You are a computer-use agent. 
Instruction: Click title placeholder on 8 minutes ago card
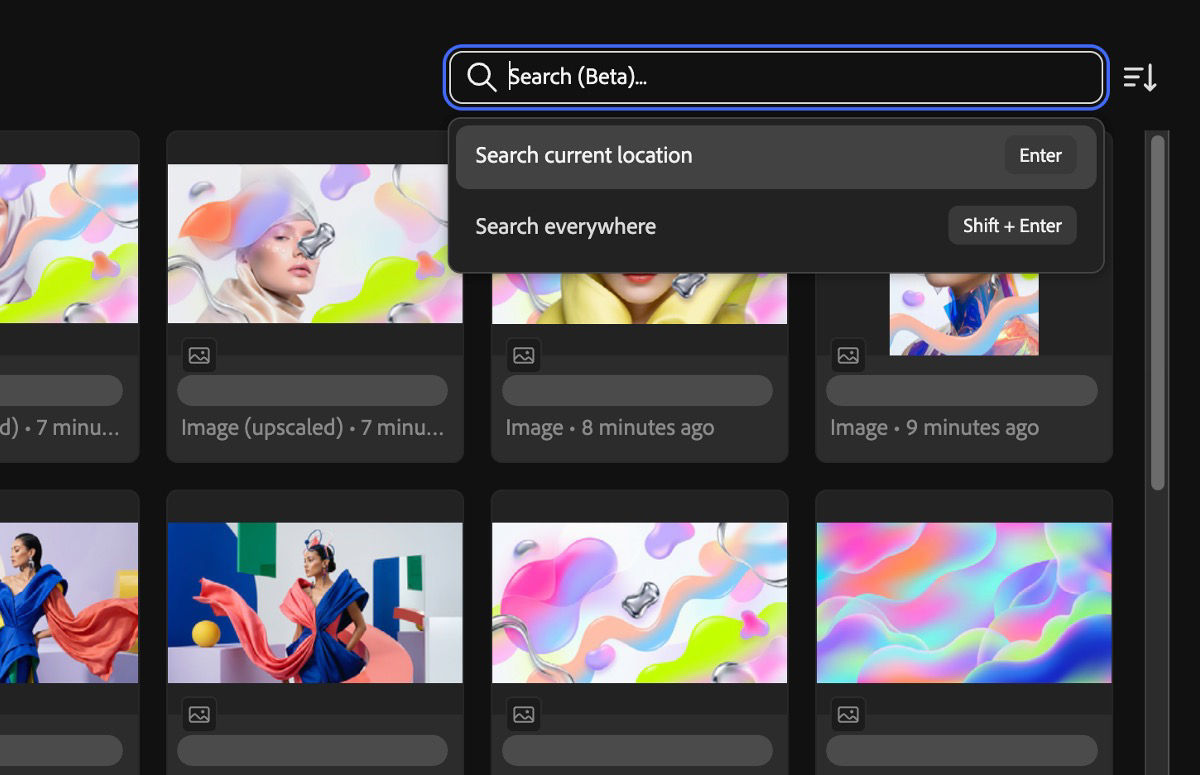637,390
